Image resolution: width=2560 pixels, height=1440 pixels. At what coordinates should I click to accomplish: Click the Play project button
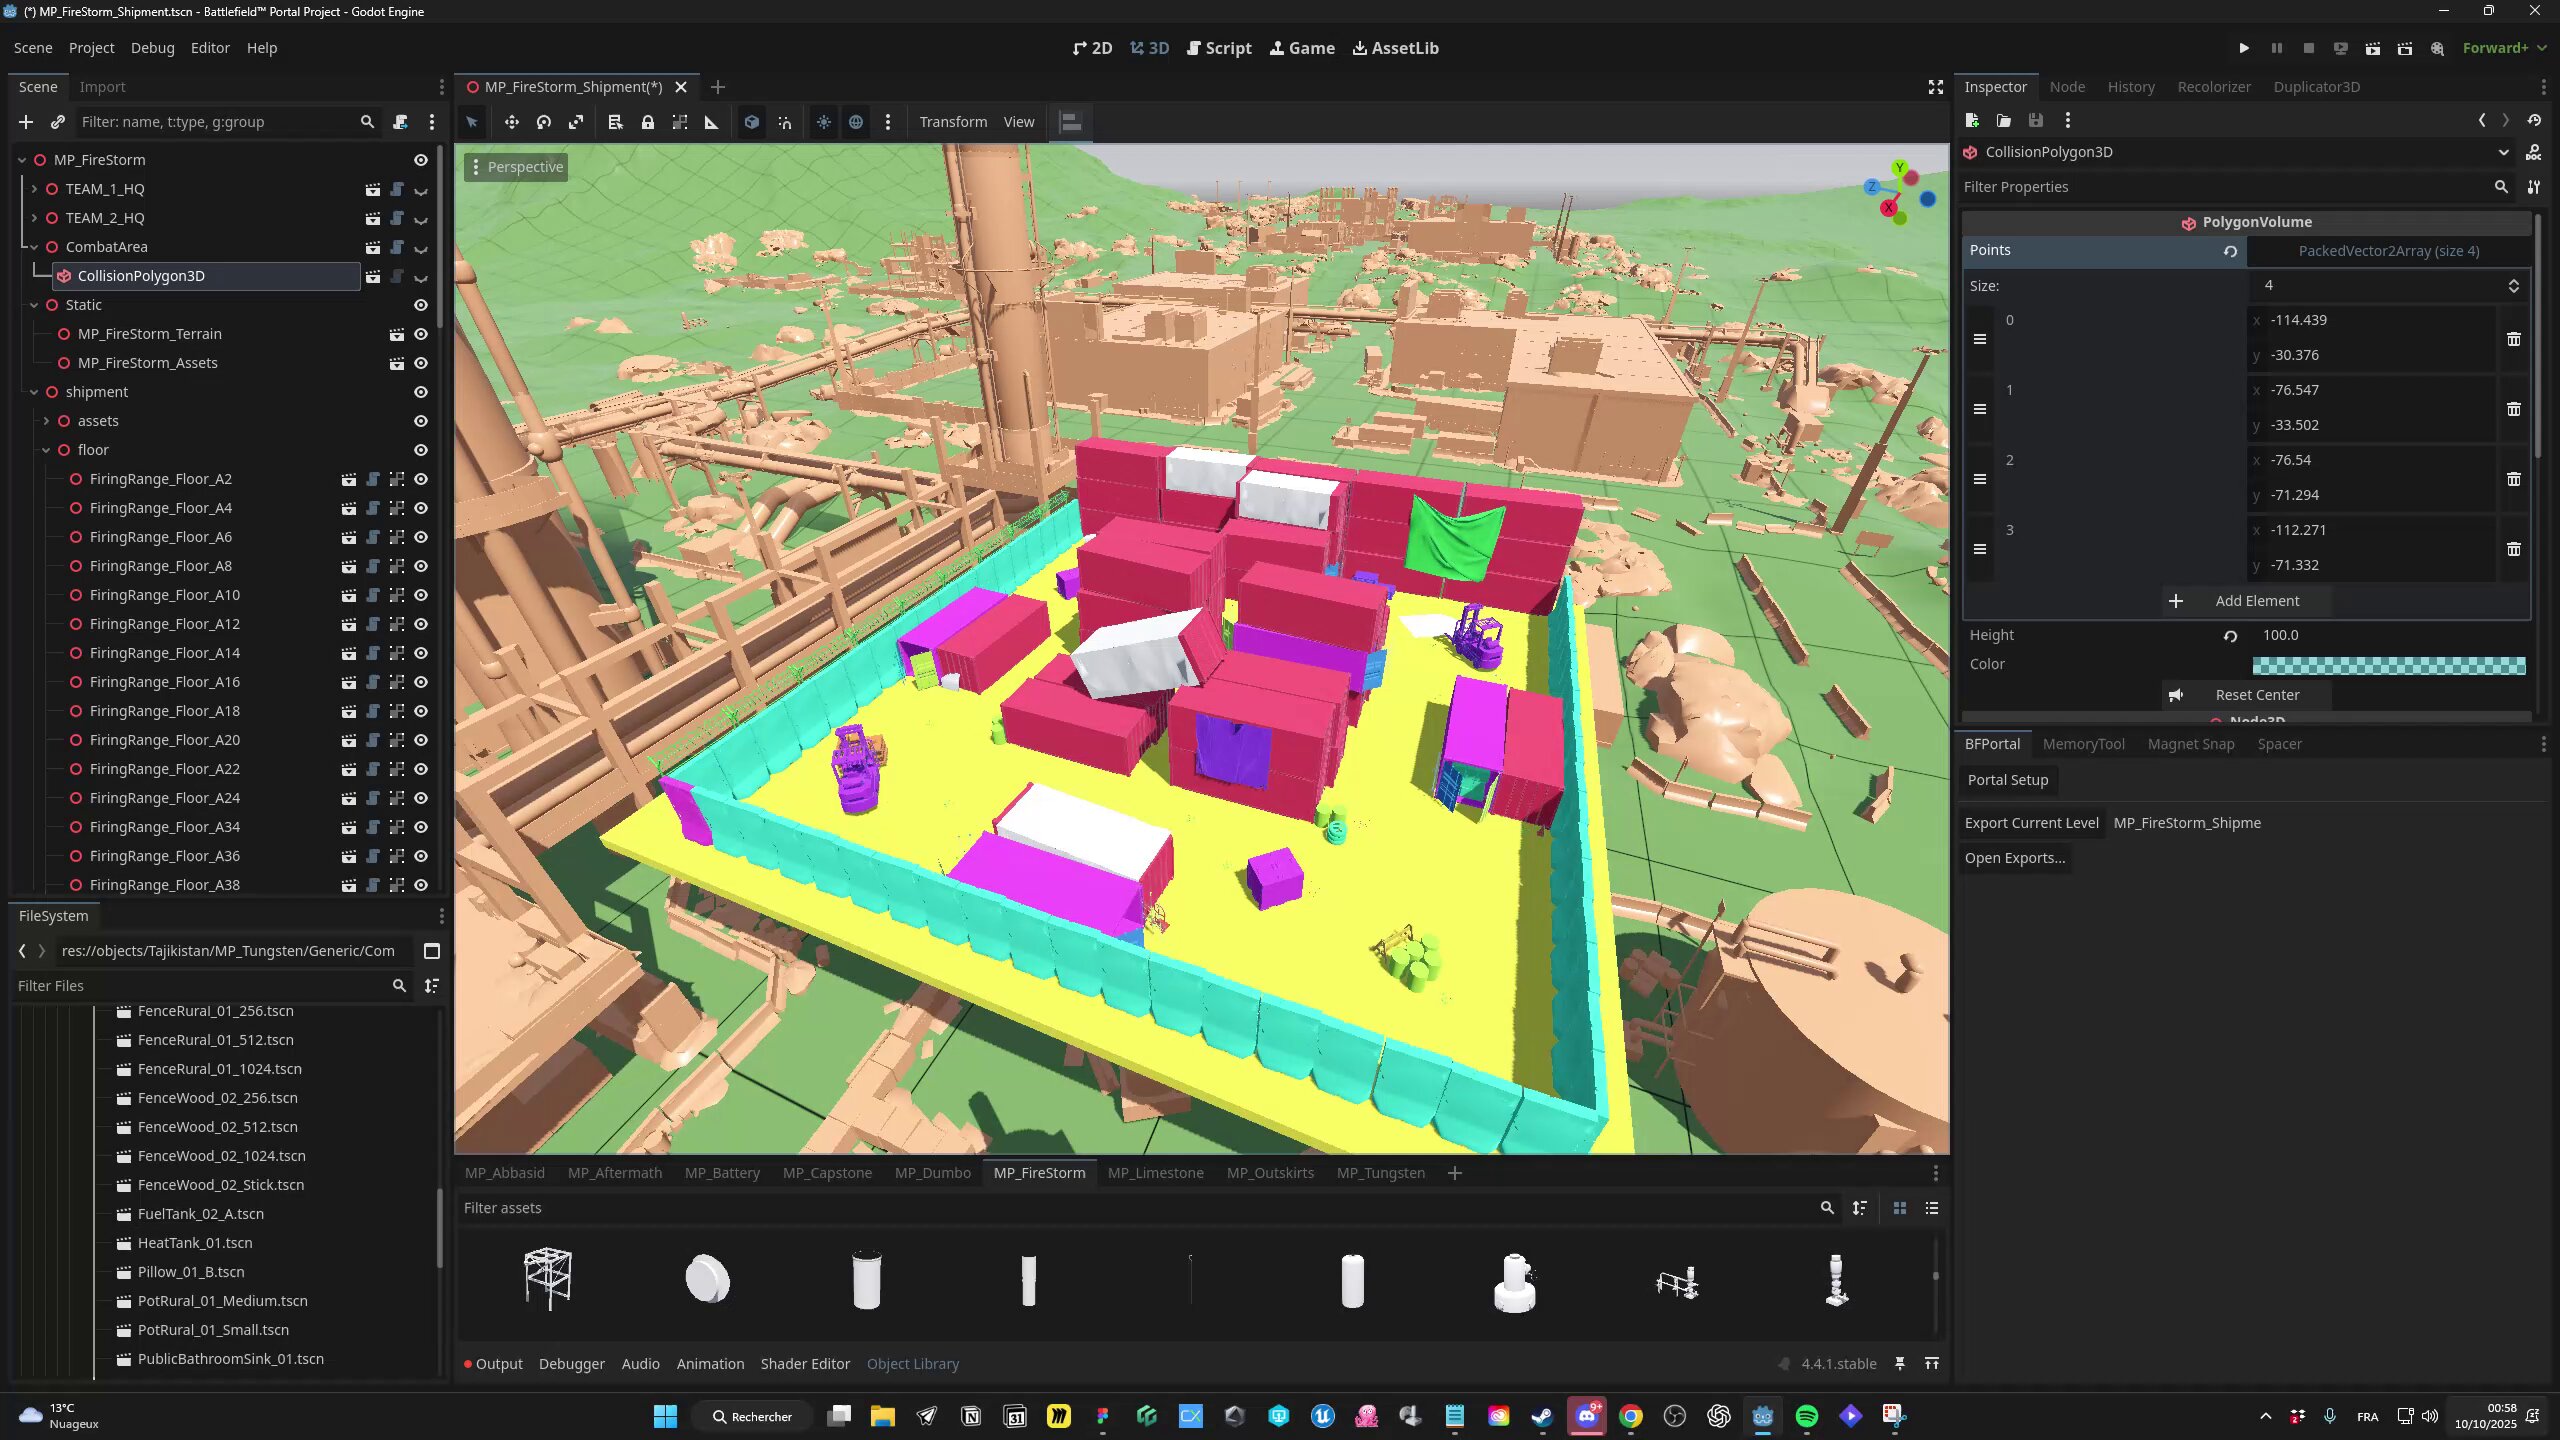[x=2244, y=48]
